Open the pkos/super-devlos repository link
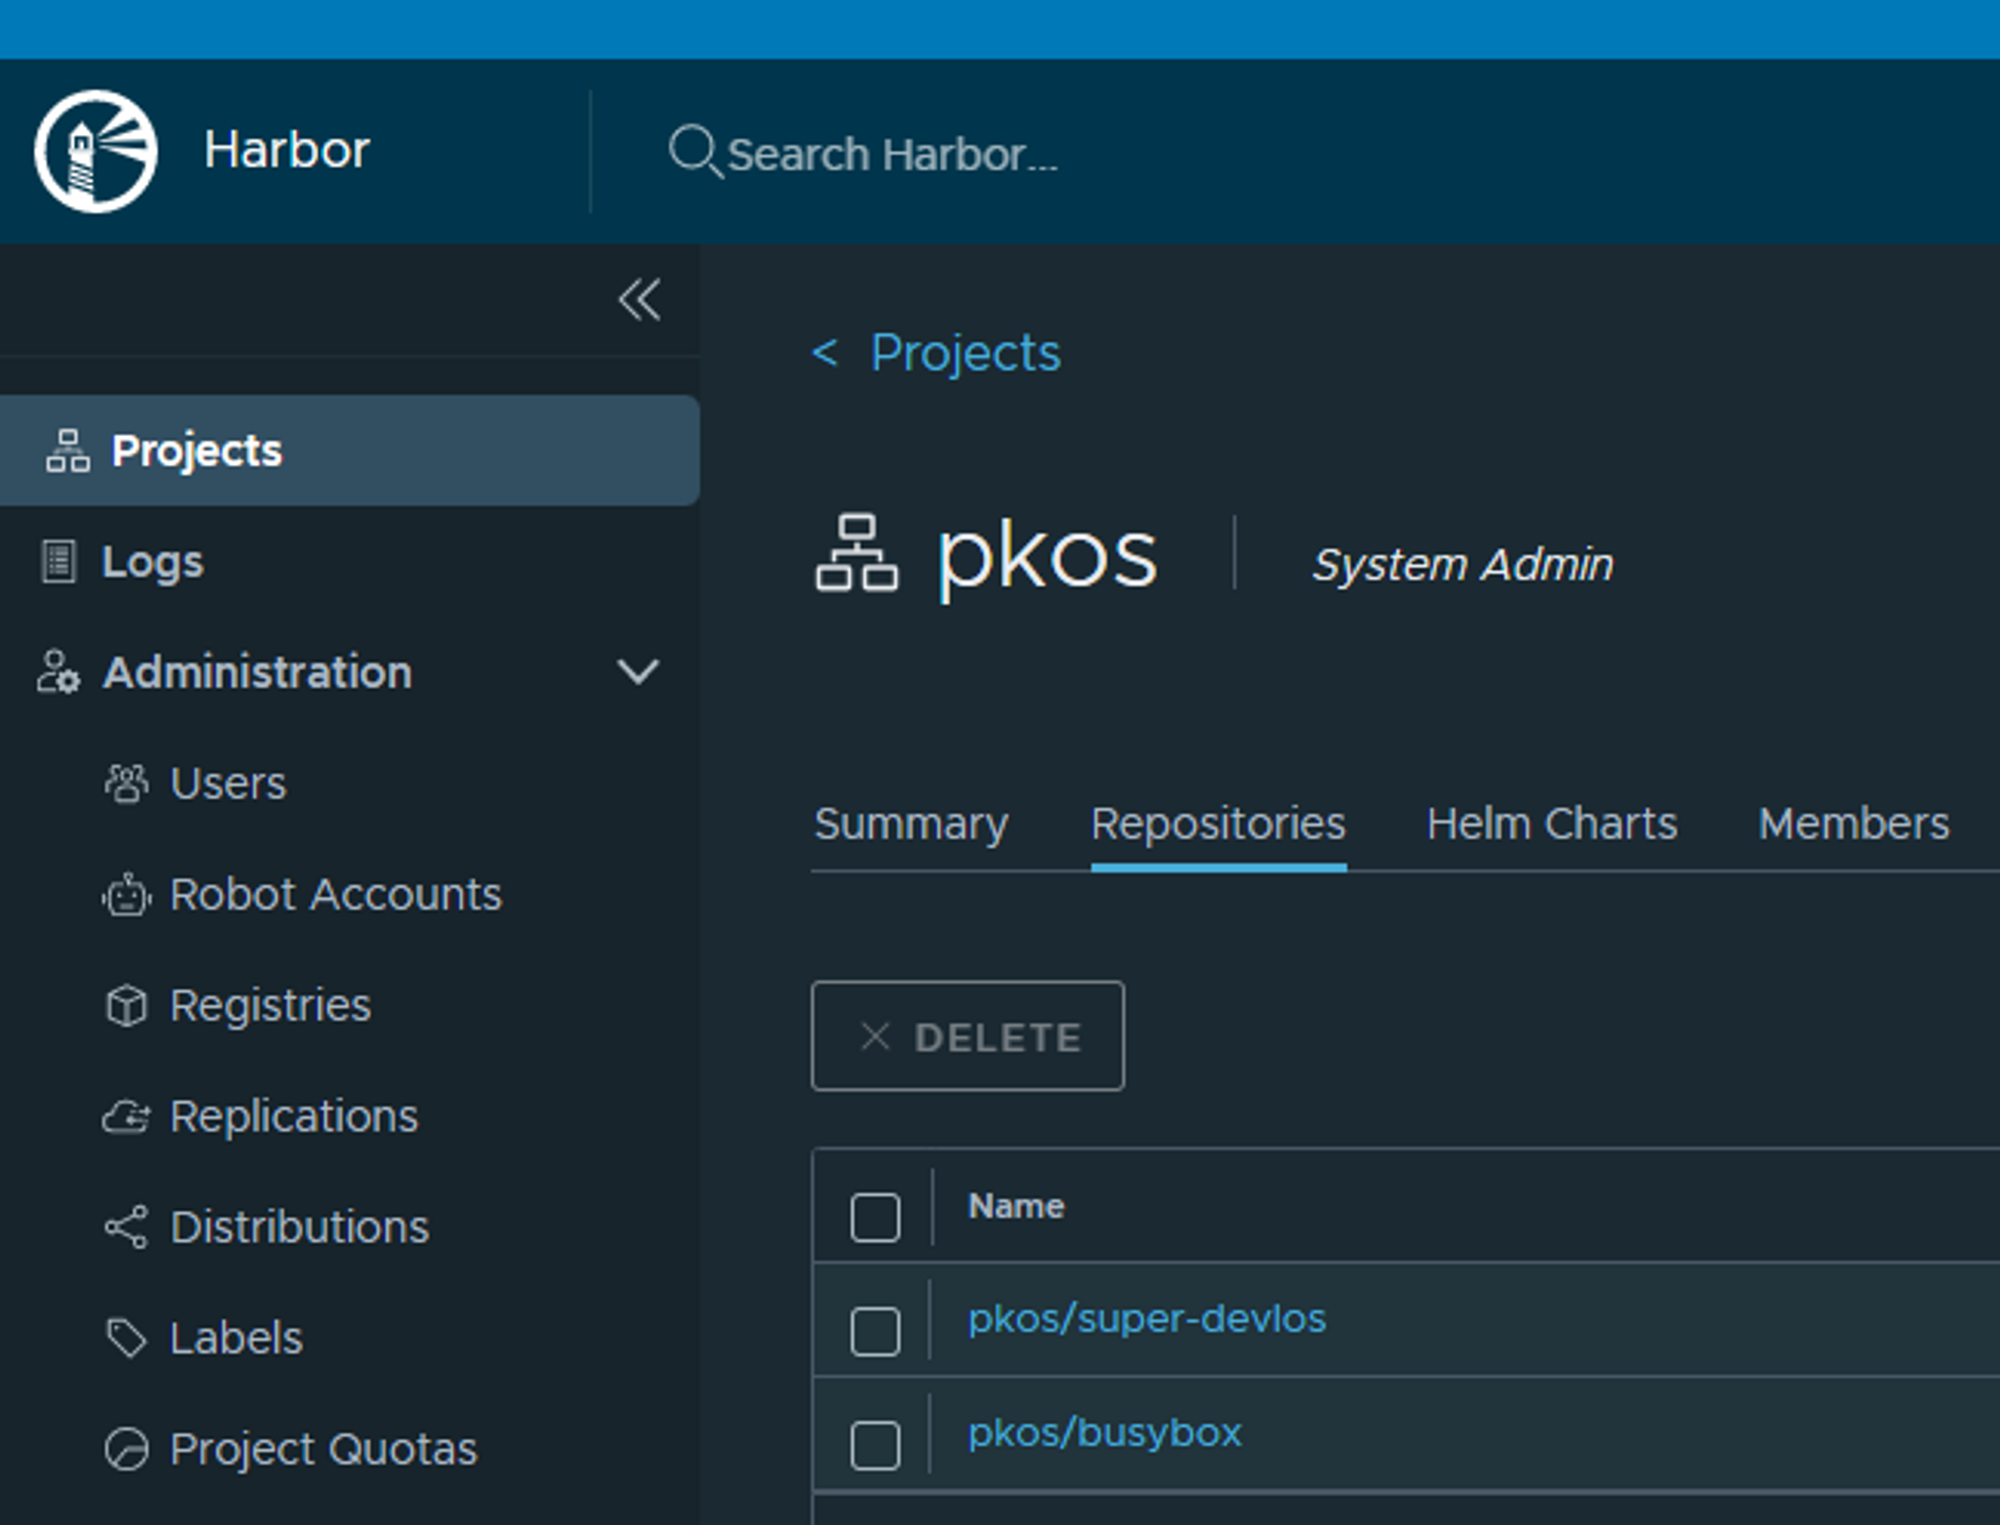 [x=1146, y=1319]
